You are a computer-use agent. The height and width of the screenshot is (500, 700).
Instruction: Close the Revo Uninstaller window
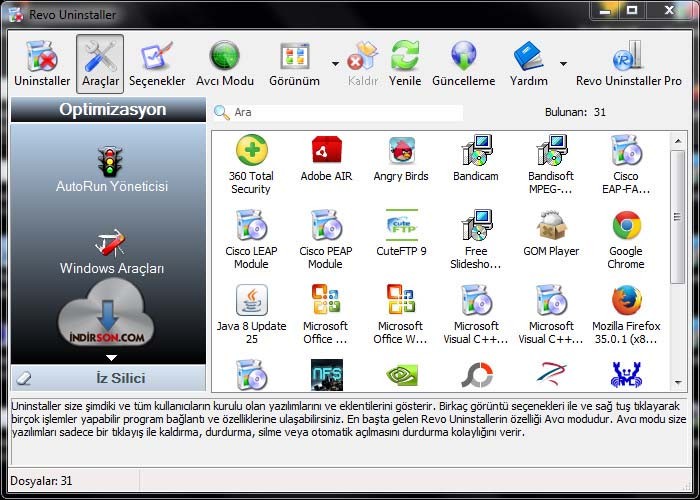point(669,10)
